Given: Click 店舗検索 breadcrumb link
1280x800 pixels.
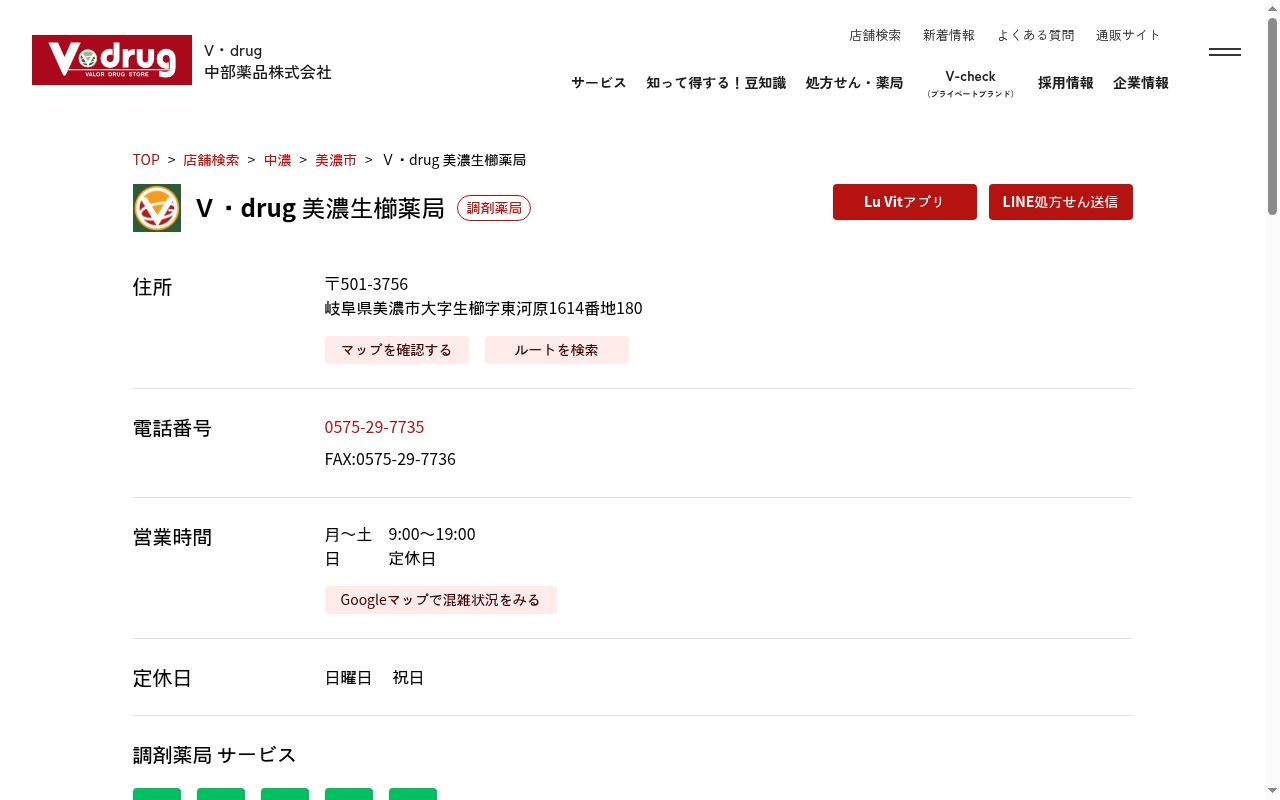Looking at the screenshot, I should 211,160.
